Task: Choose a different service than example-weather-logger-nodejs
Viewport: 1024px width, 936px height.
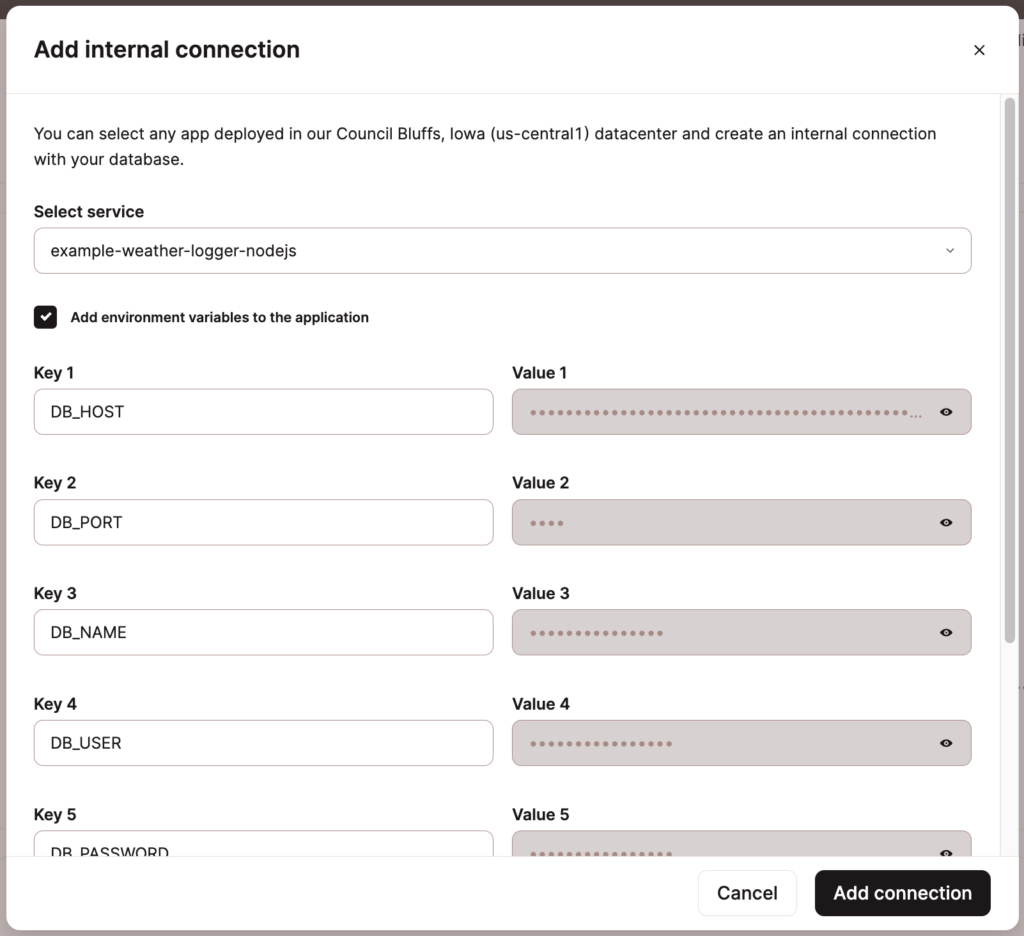Action: (503, 250)
